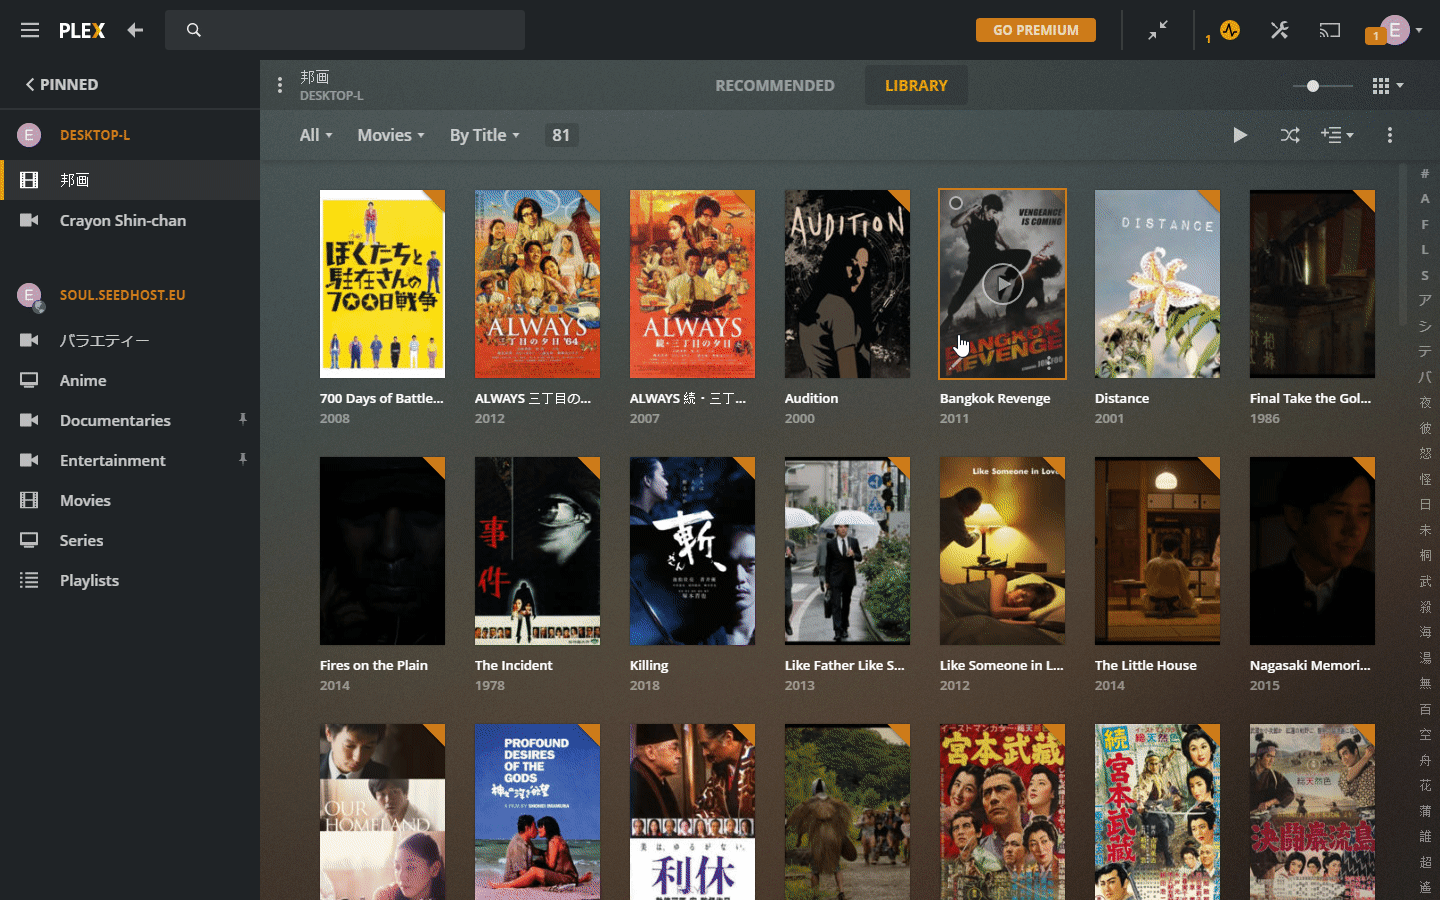
Task: Open The Little House poster
Action: click(1157, 551)
